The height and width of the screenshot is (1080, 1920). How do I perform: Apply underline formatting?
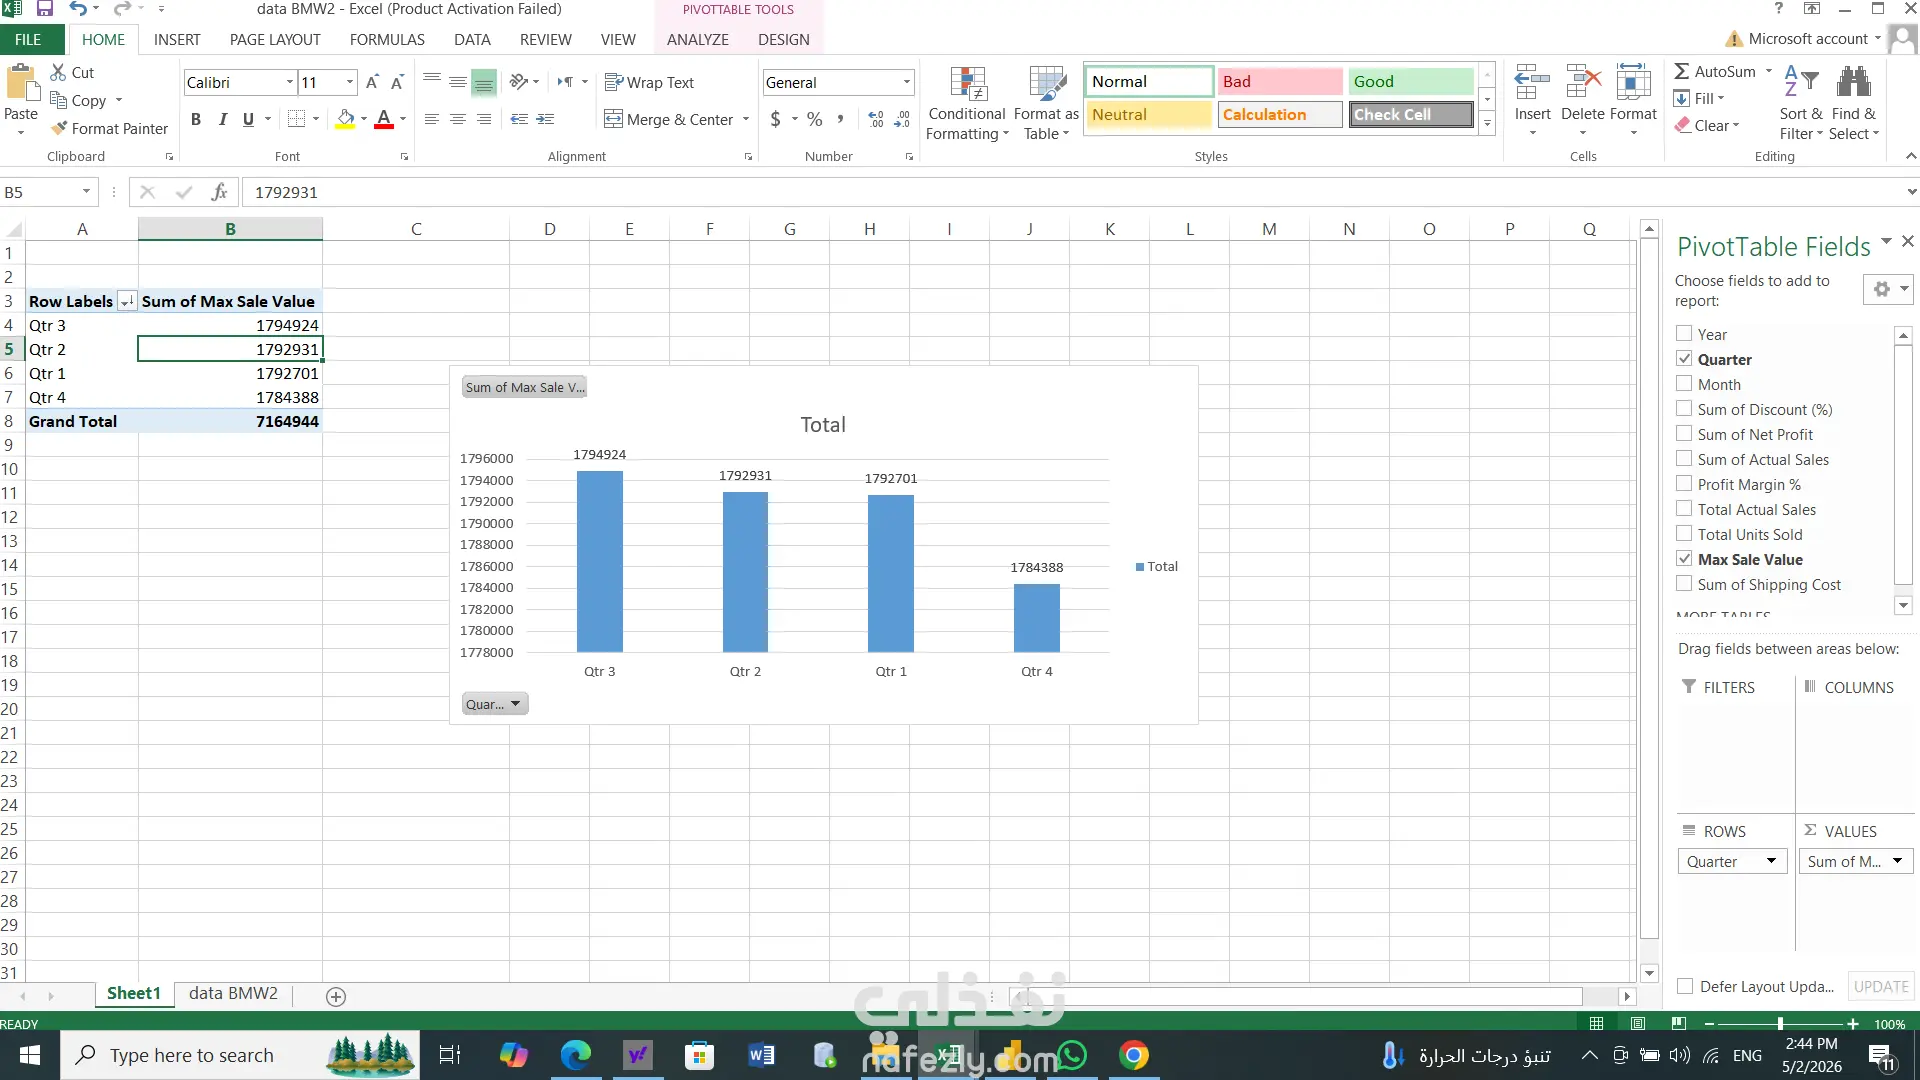248,119
